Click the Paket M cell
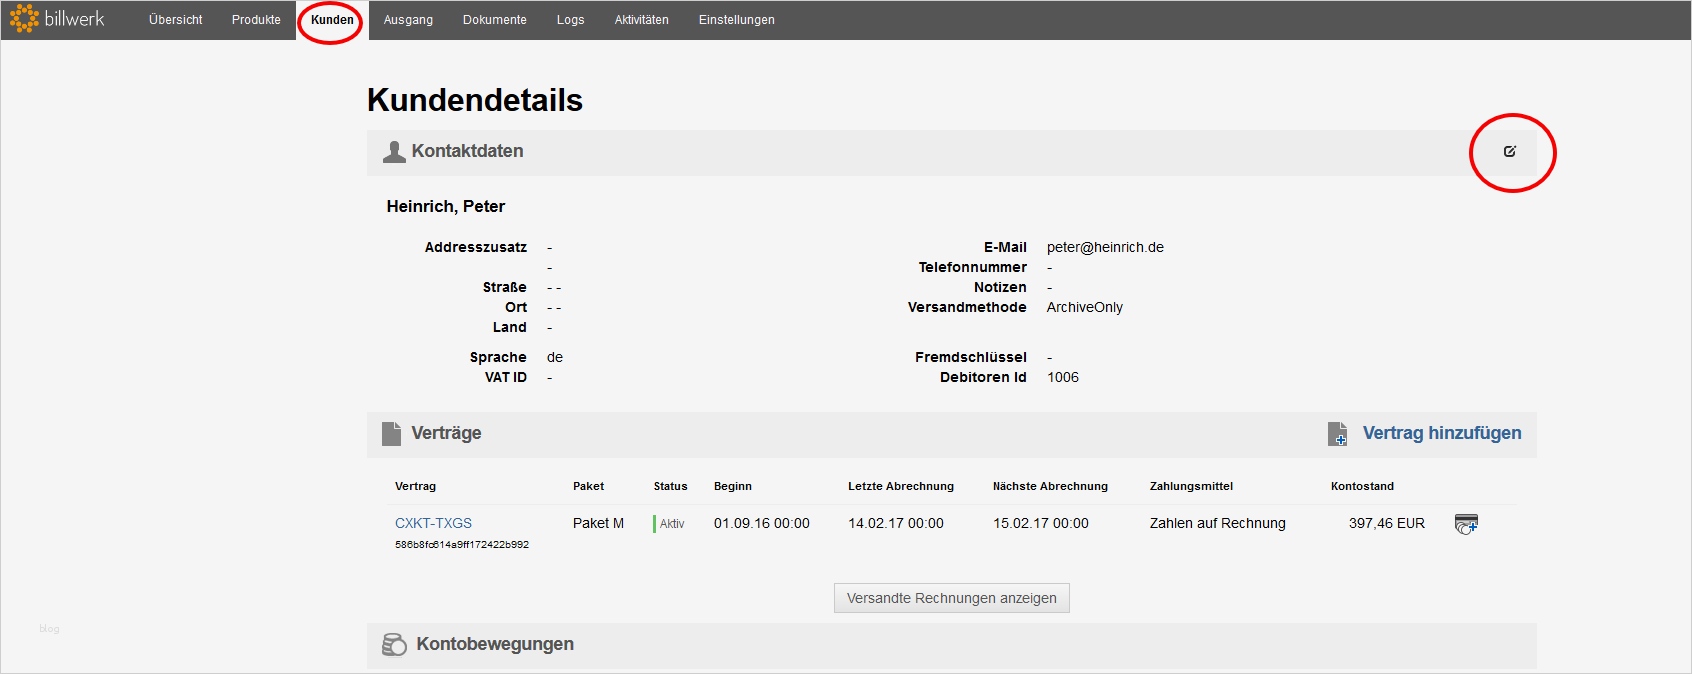The width and height of the screenshot is (1692, 674). tap(598, 523)
